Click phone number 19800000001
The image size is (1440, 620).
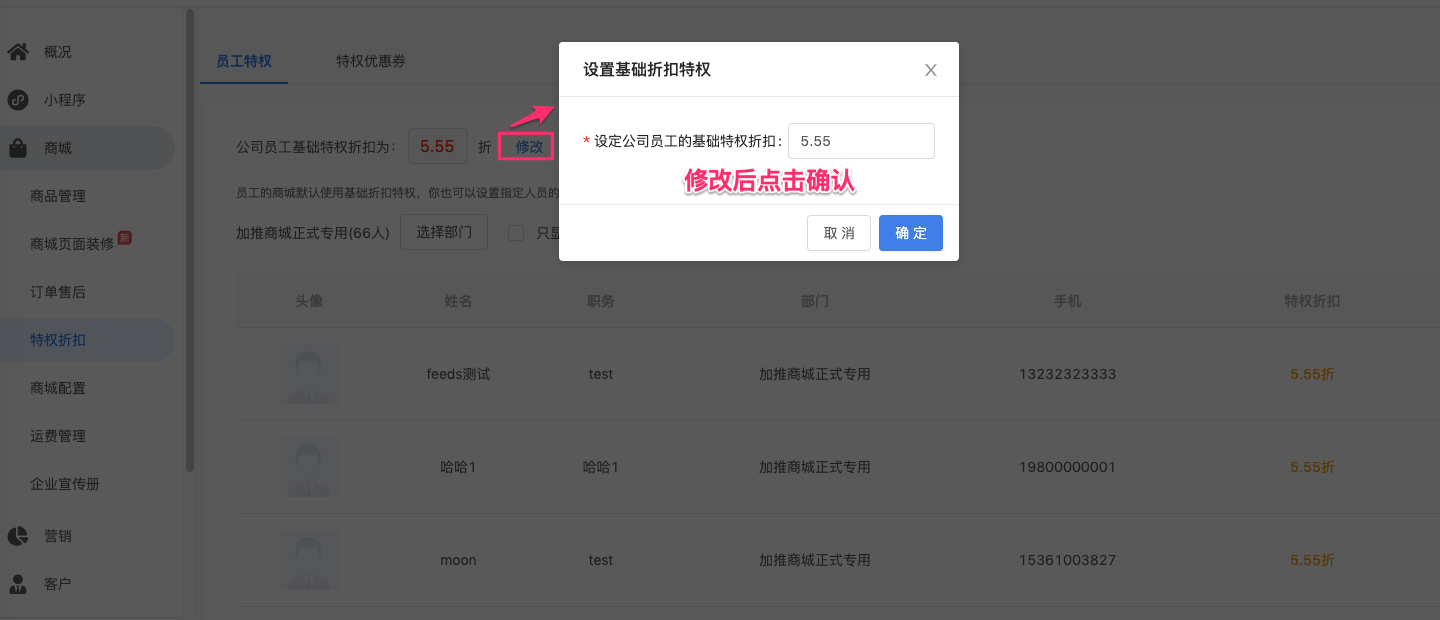click(1067, 467)
